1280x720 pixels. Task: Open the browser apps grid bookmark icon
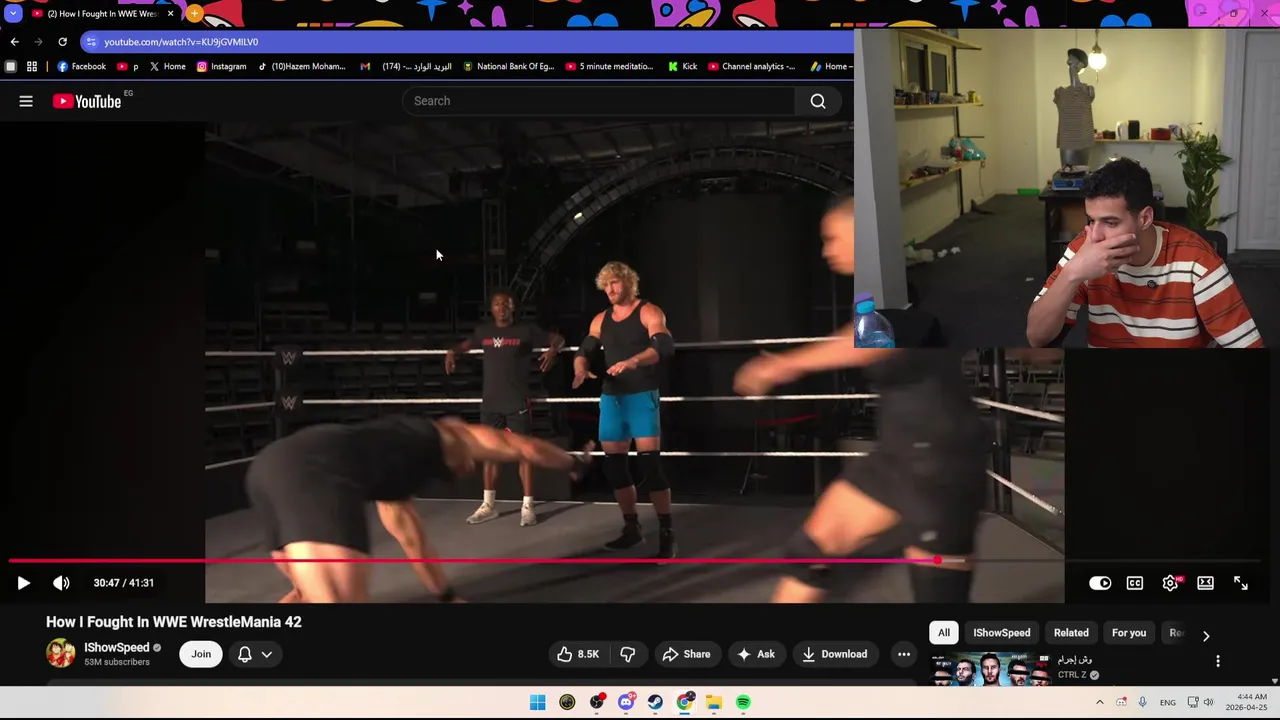click(32, 67)
